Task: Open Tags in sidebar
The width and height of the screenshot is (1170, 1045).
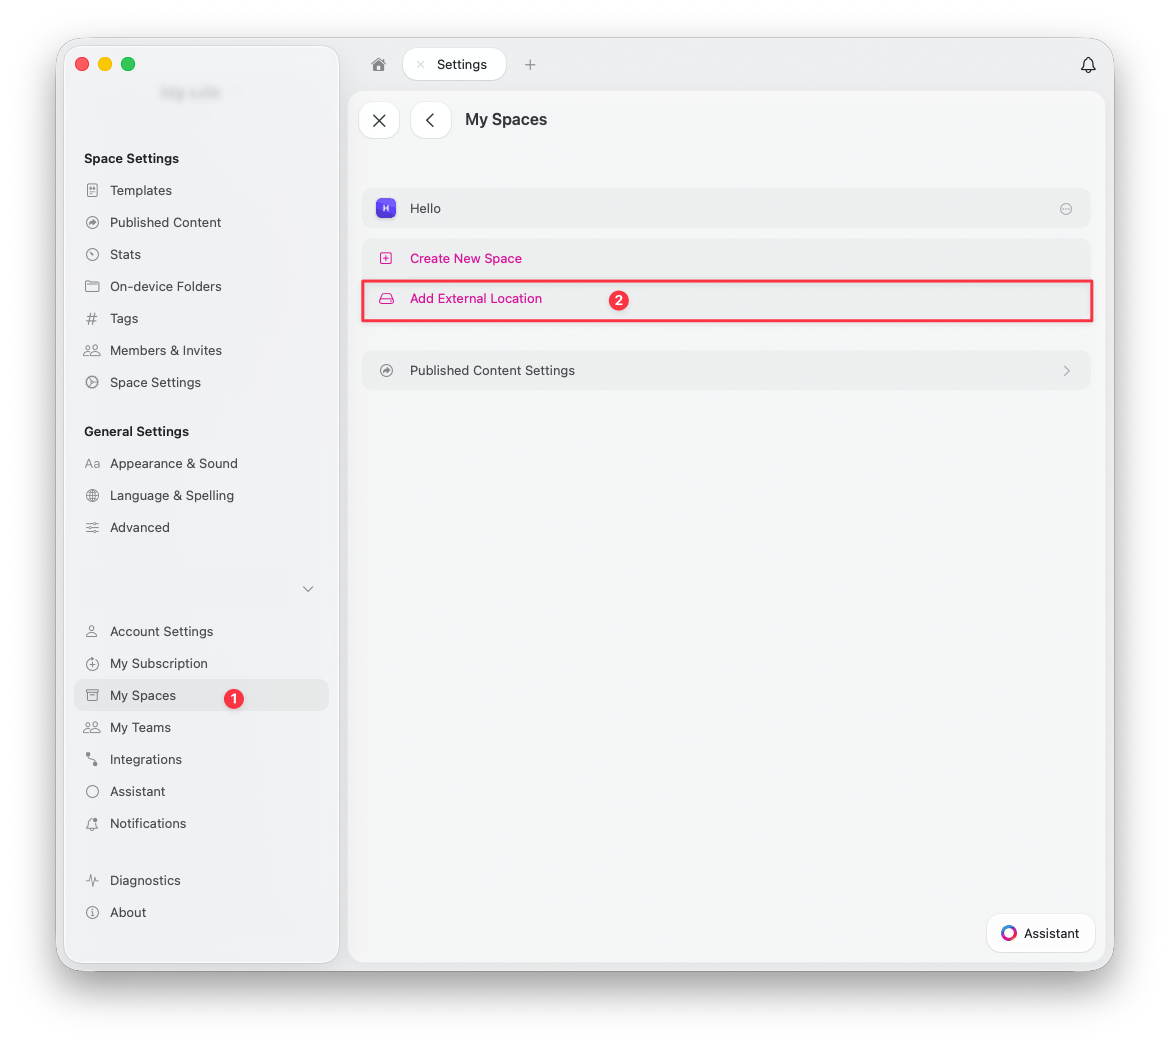Action: click(x=124, y=319)
